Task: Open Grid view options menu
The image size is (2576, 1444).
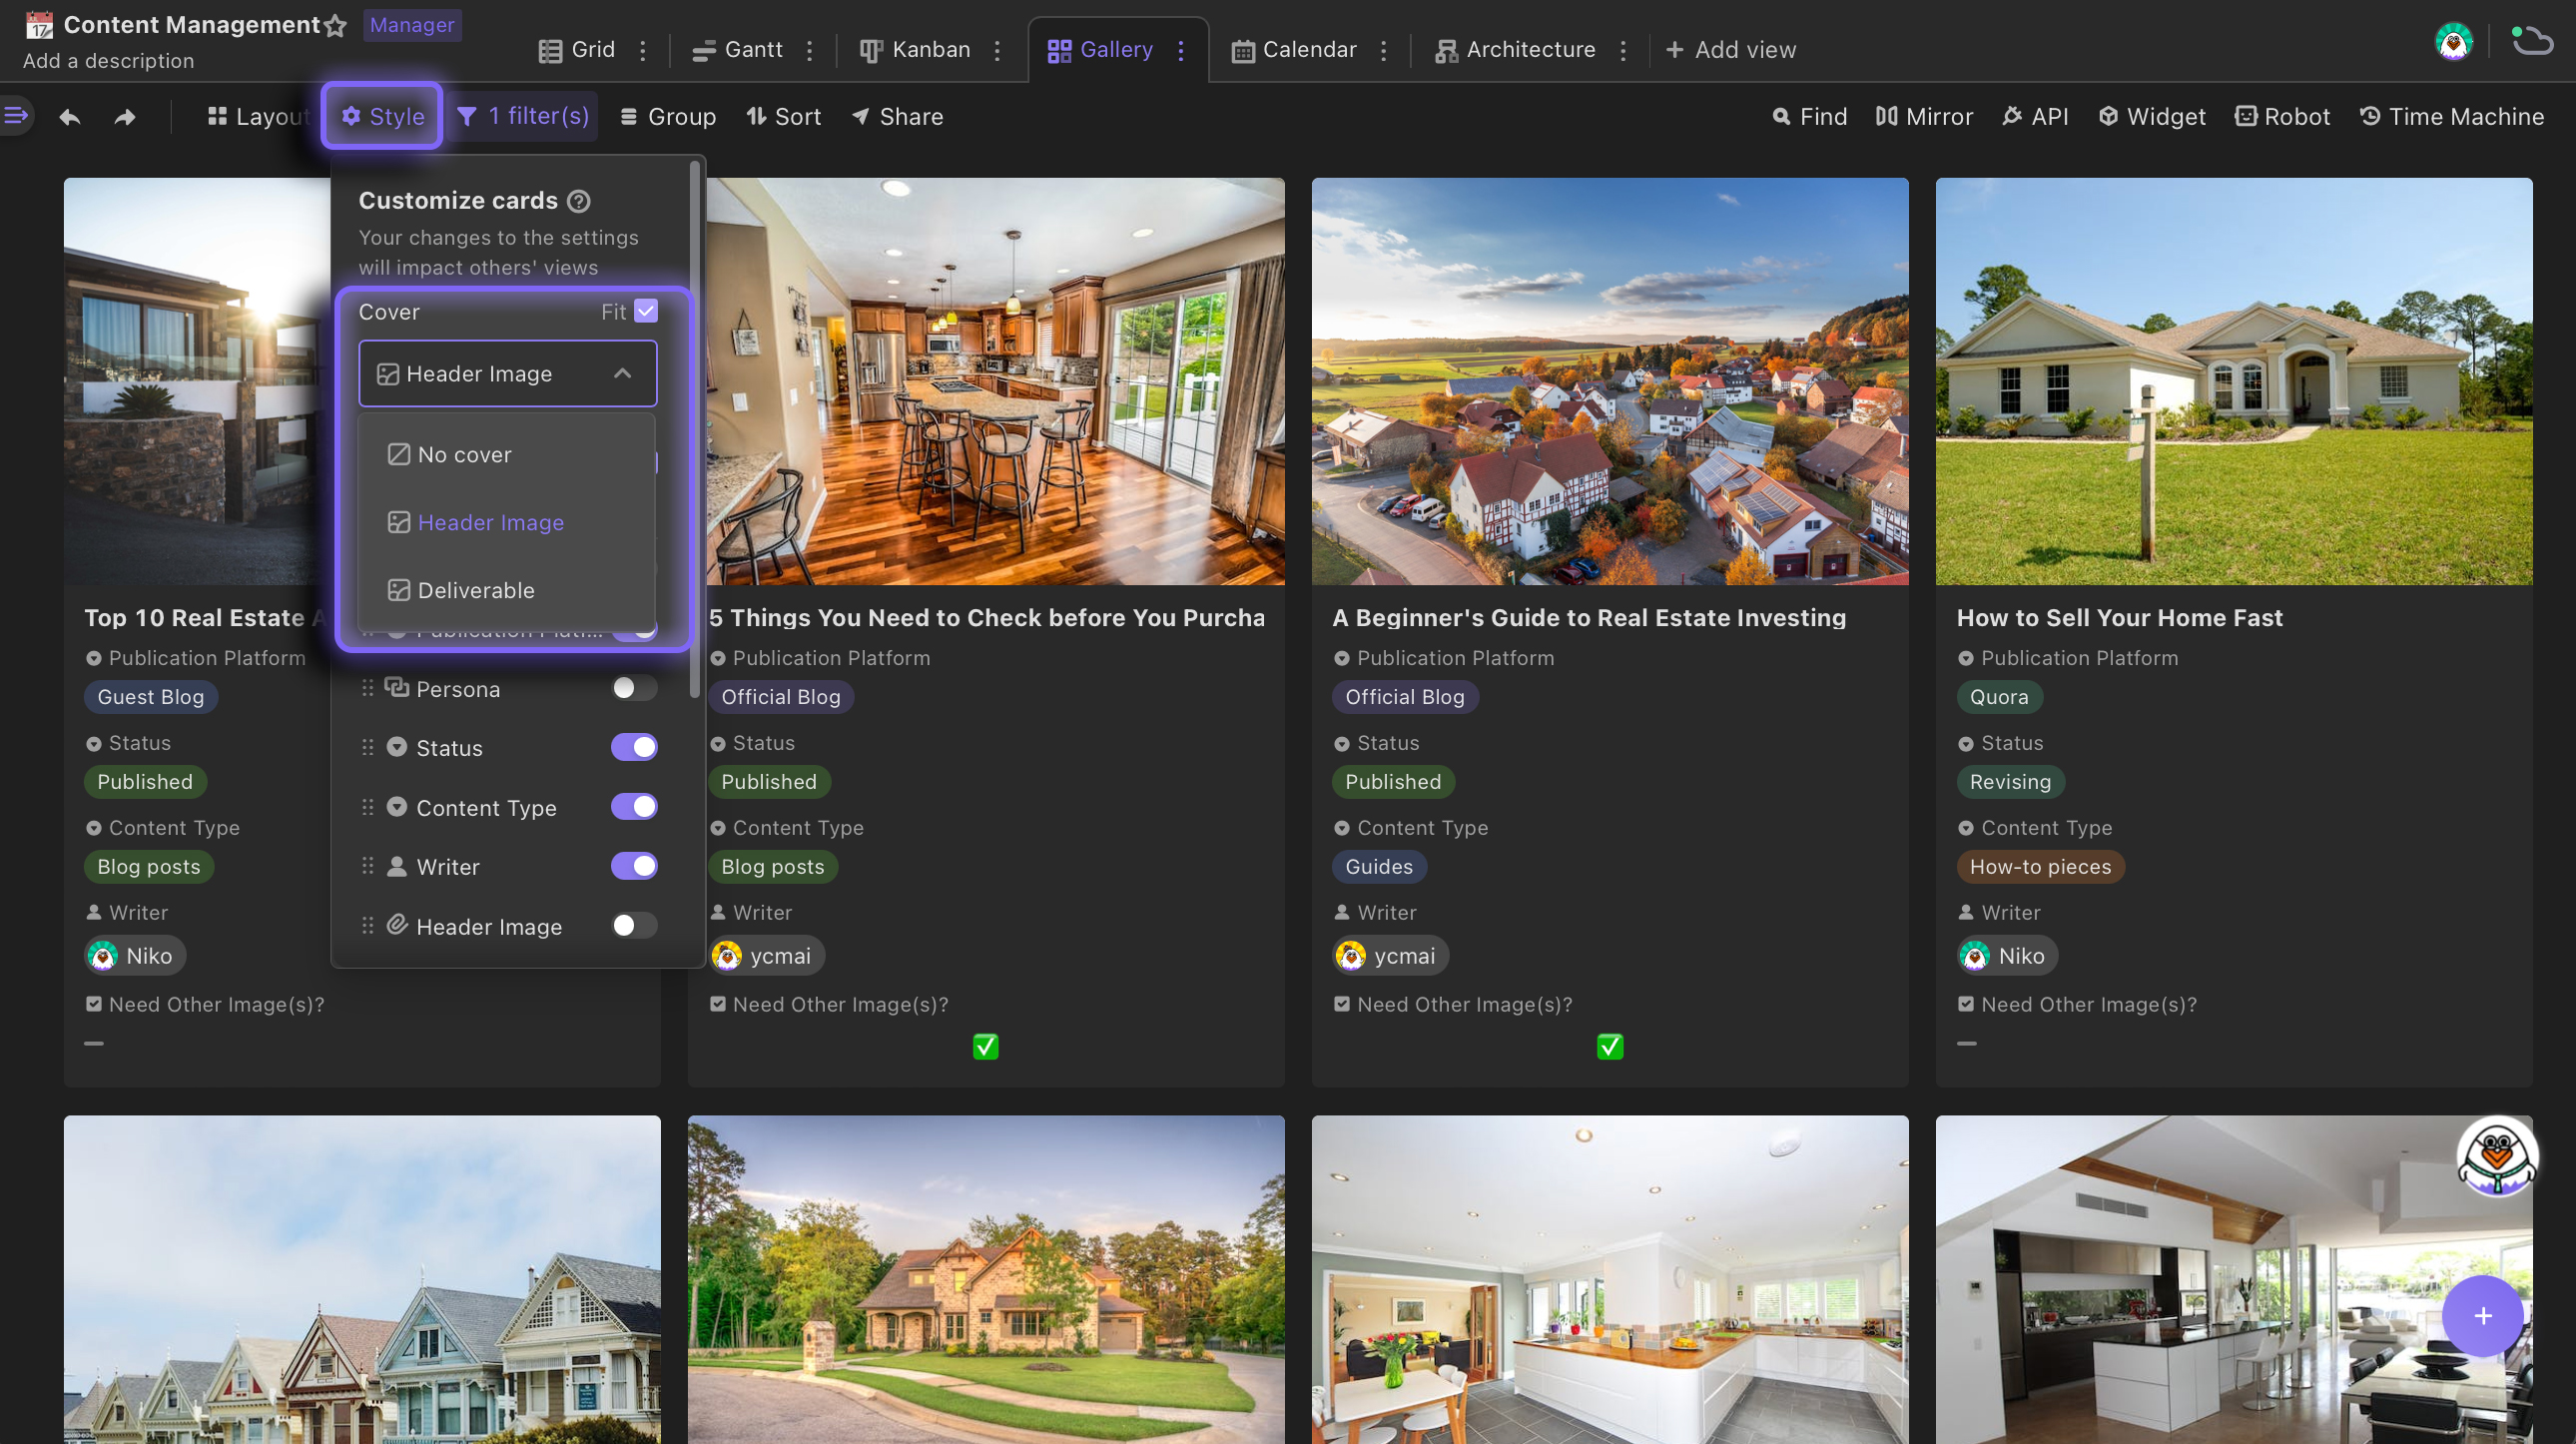Action: click(x=643, y=50)
